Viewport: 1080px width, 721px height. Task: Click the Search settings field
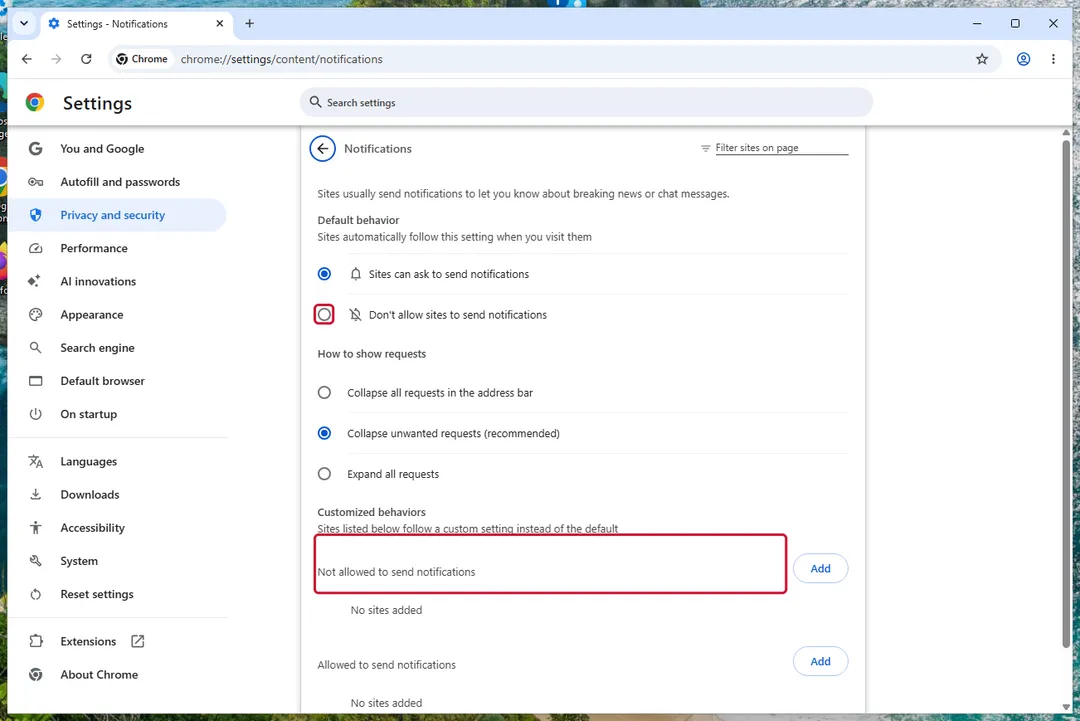(x=586, y=102)
